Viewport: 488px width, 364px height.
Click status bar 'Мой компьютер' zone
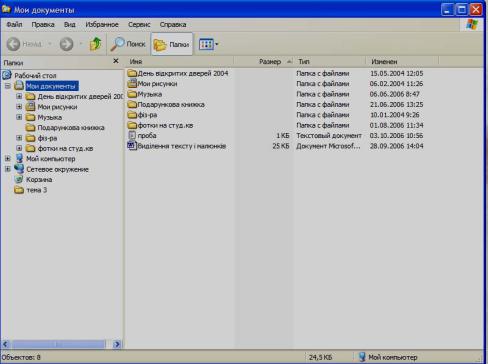(x=388, y=357)
